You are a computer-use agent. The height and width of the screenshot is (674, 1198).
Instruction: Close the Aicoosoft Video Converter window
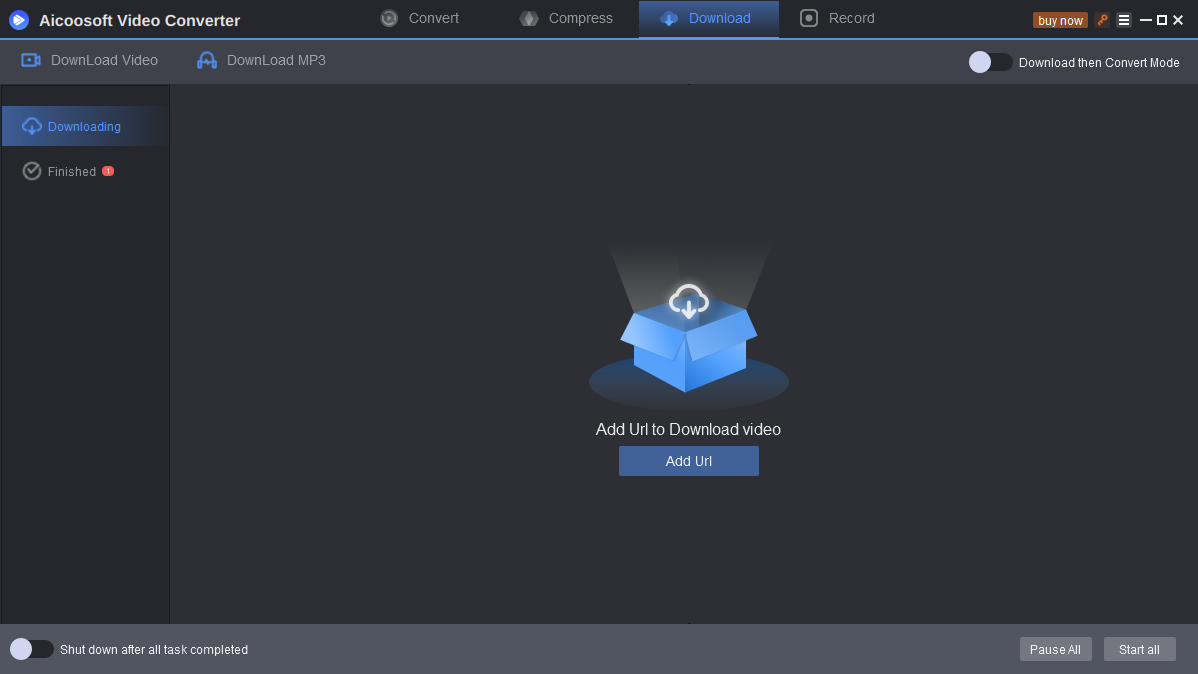tap(1177, 20)
